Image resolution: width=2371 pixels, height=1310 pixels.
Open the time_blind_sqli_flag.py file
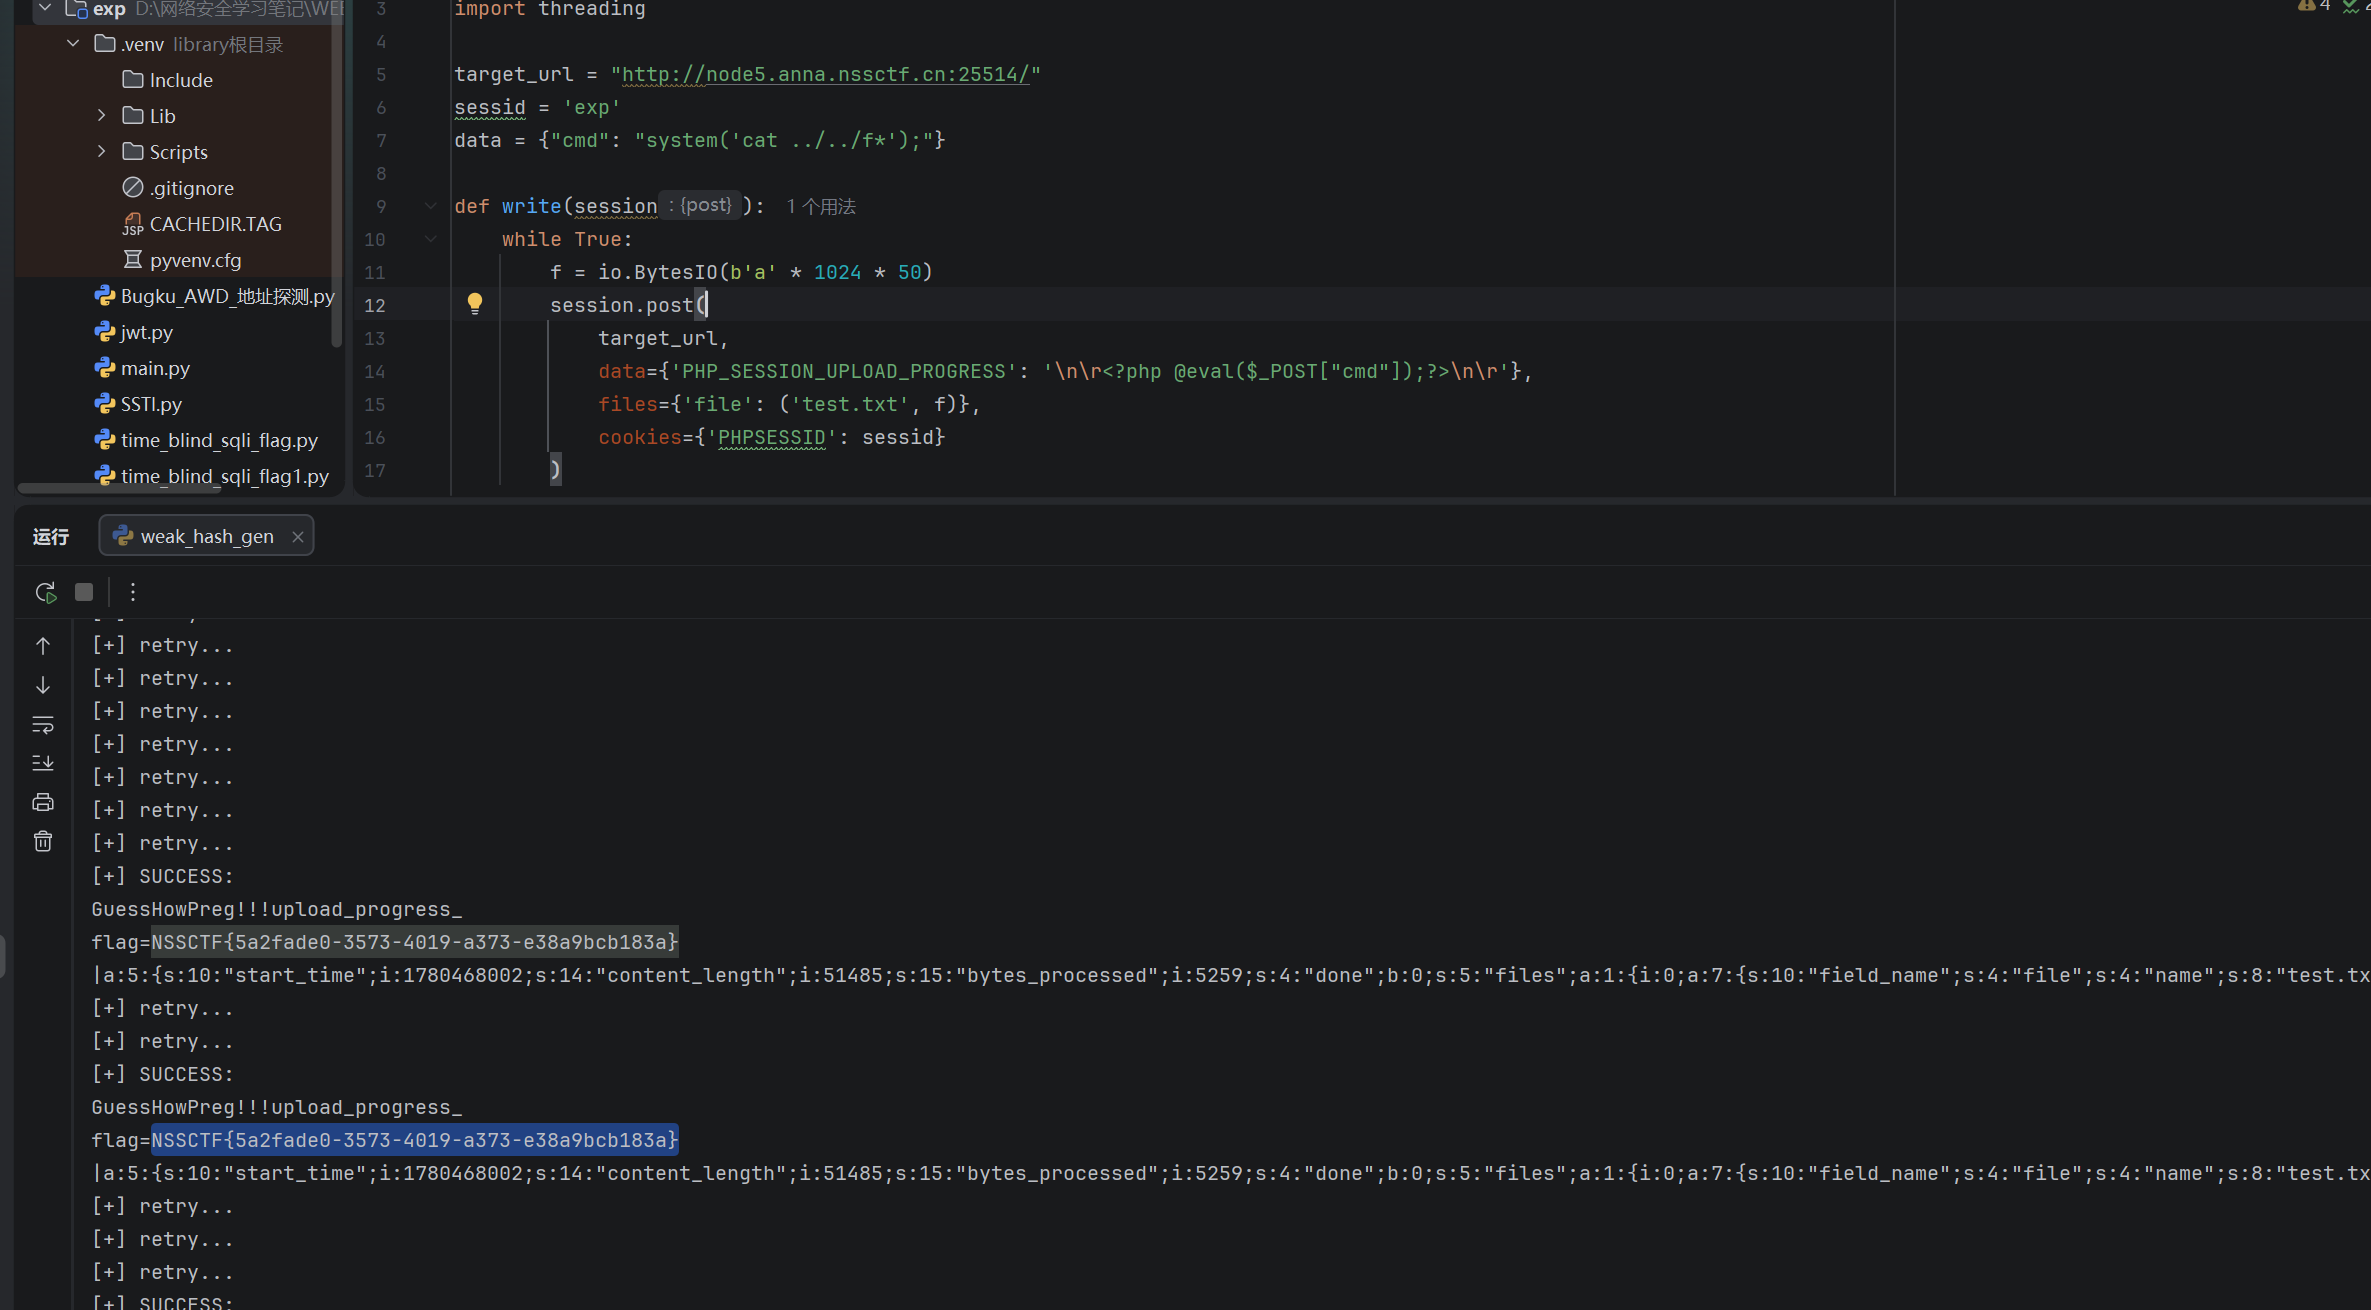click(219, 440)
